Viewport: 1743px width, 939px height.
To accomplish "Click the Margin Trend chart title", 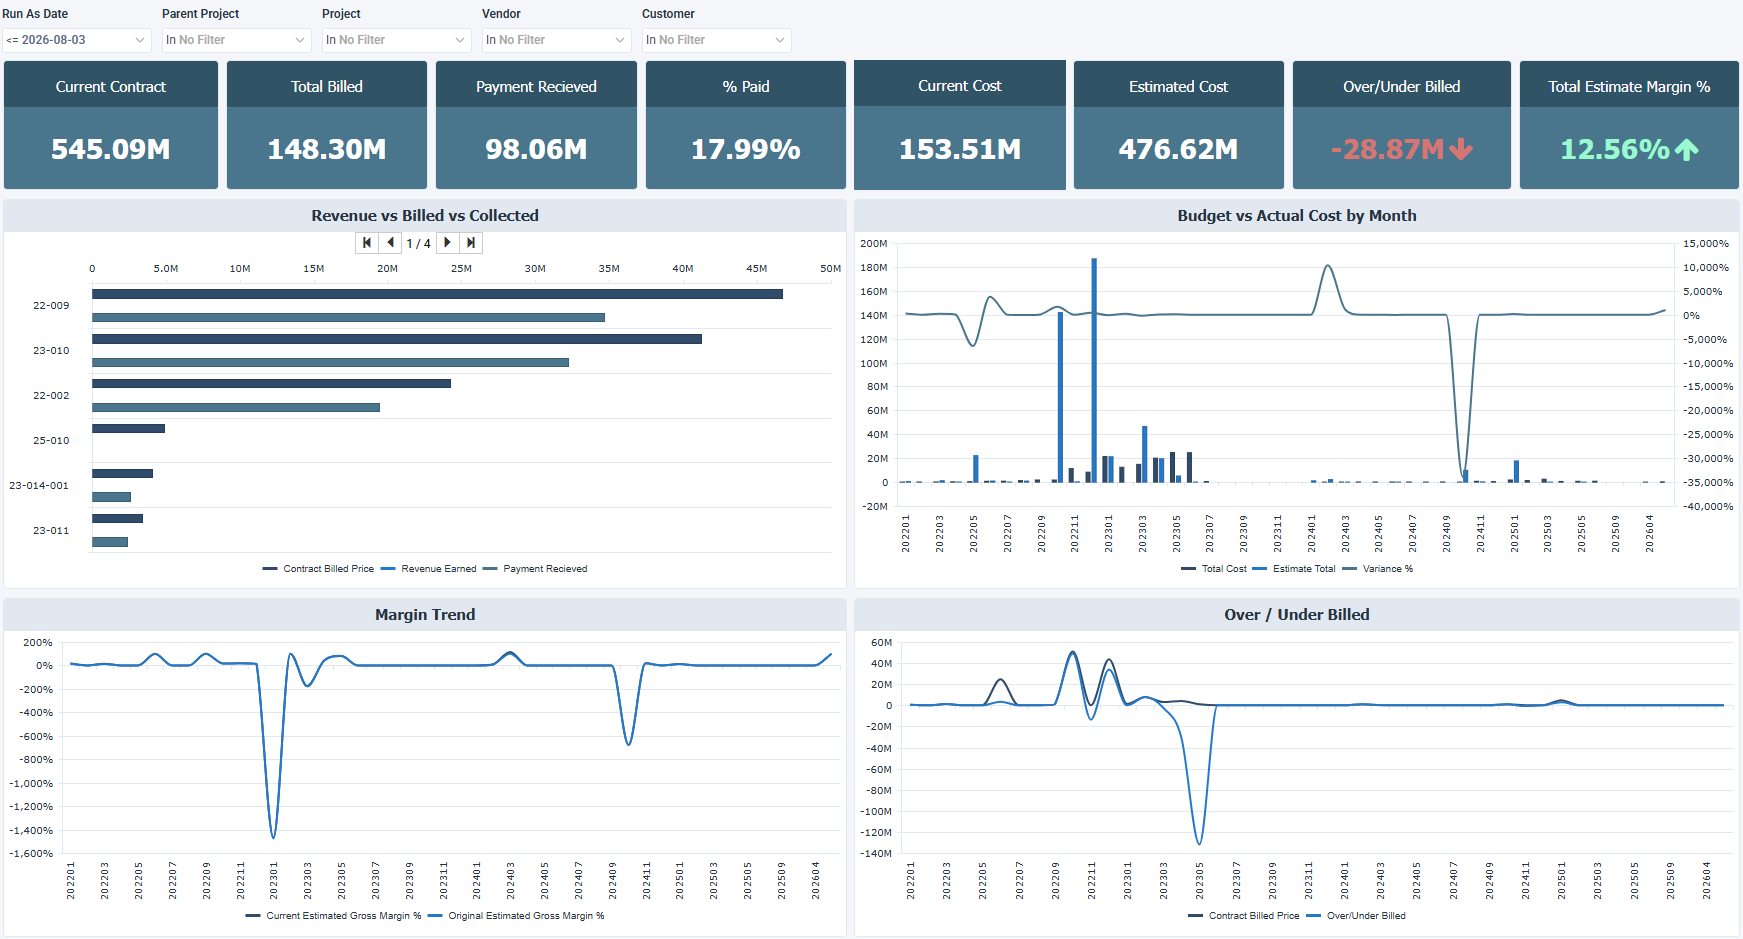I will point(425,615).
